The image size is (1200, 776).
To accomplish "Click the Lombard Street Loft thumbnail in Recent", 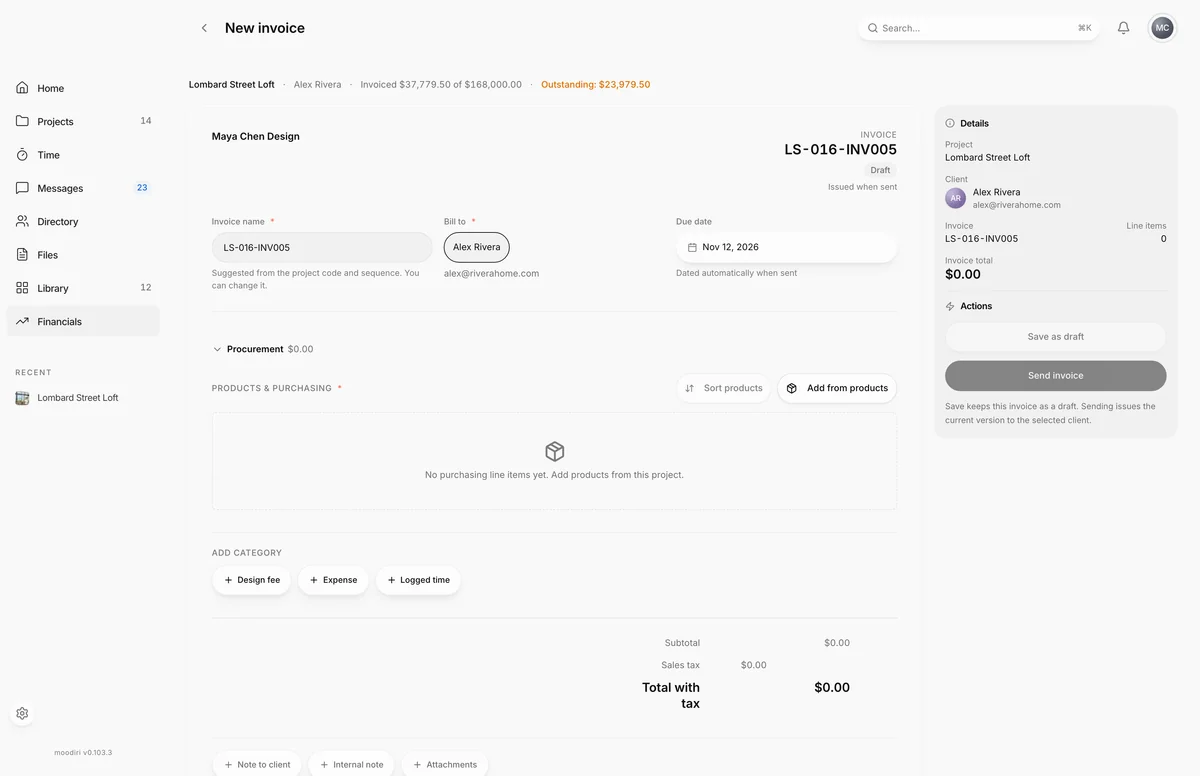I will [22, 398].
